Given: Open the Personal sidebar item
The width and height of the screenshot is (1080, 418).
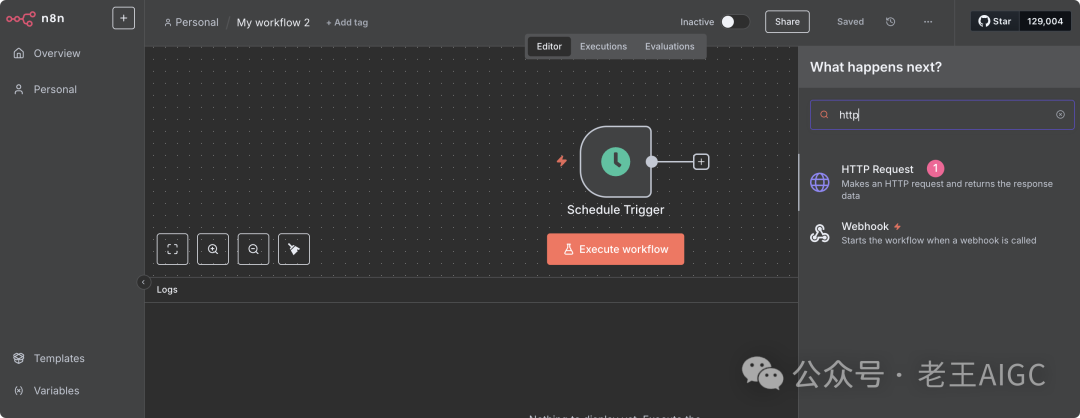Looking at the screenshot, I should [45, 90].
